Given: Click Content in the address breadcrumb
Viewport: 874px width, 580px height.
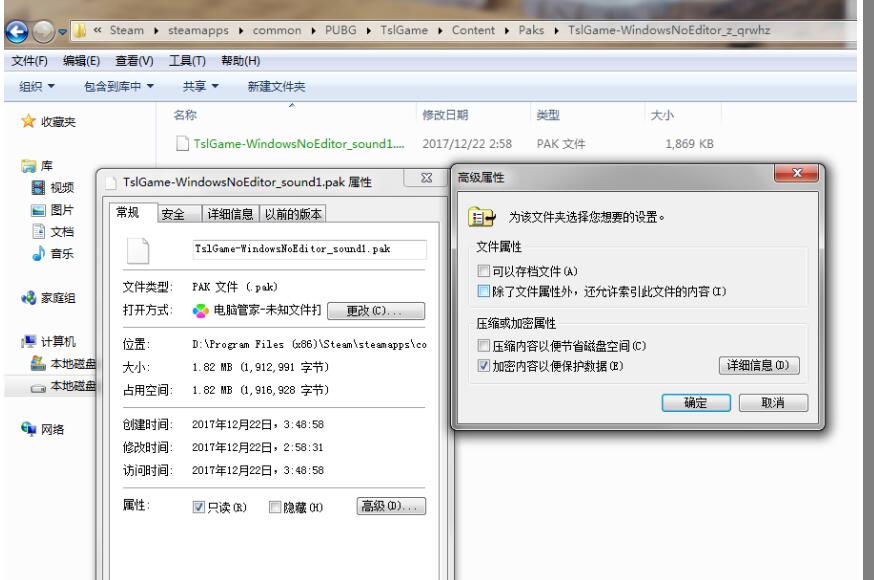Looking at the screenshot, I should (473, 30).
